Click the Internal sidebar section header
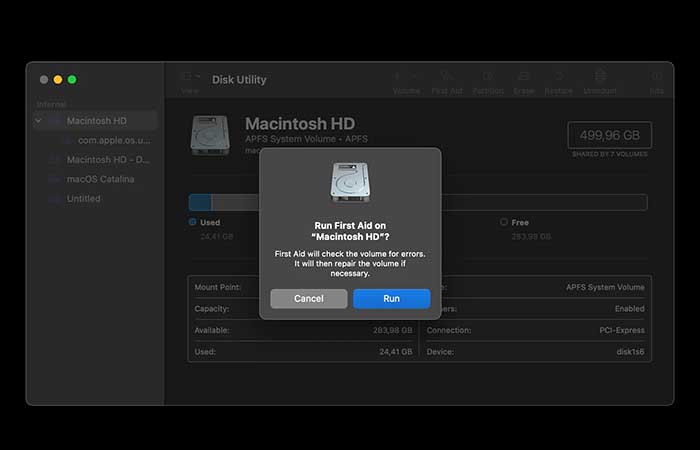Image resolution: width=700 pixels, height=450 pixels. 51,104
